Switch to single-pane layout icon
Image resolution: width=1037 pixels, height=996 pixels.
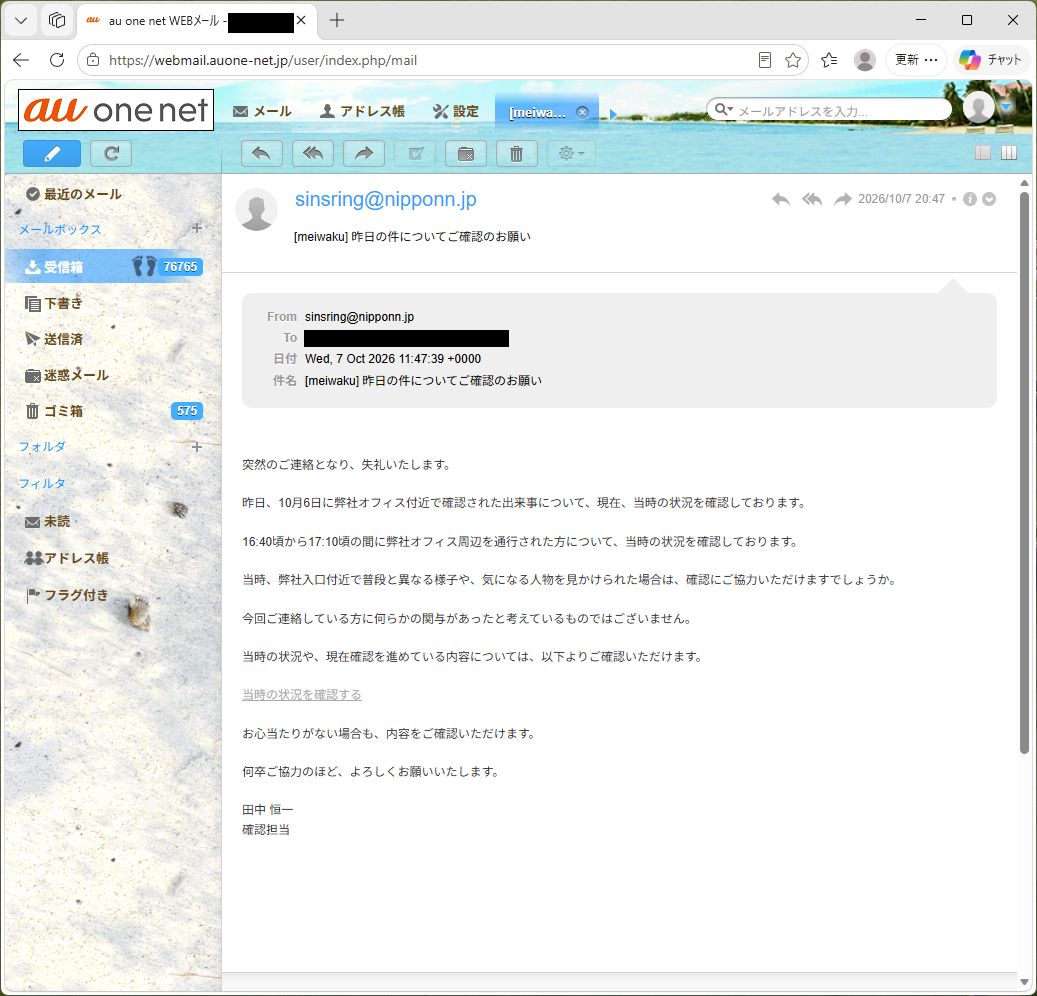coord(983,153)
